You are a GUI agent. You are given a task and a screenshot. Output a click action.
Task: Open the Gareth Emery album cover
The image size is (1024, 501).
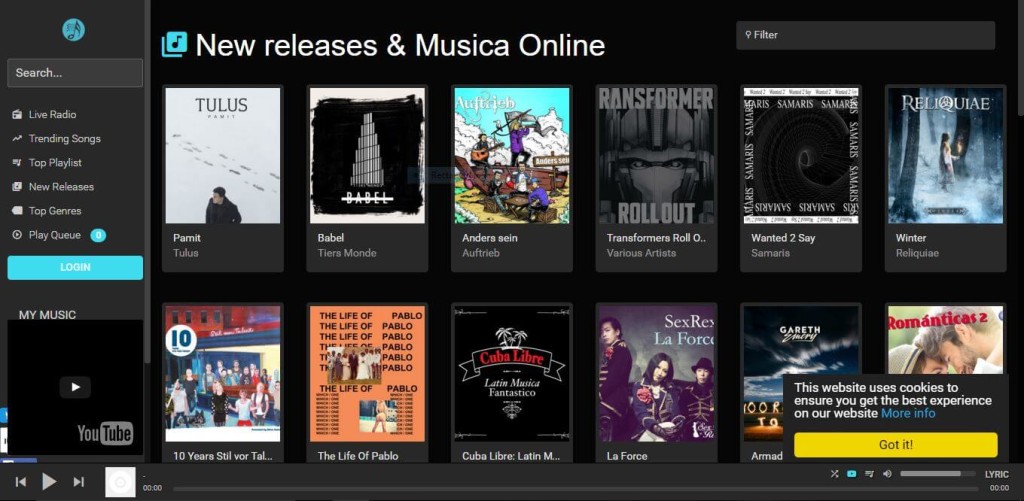tap(801, 374)
